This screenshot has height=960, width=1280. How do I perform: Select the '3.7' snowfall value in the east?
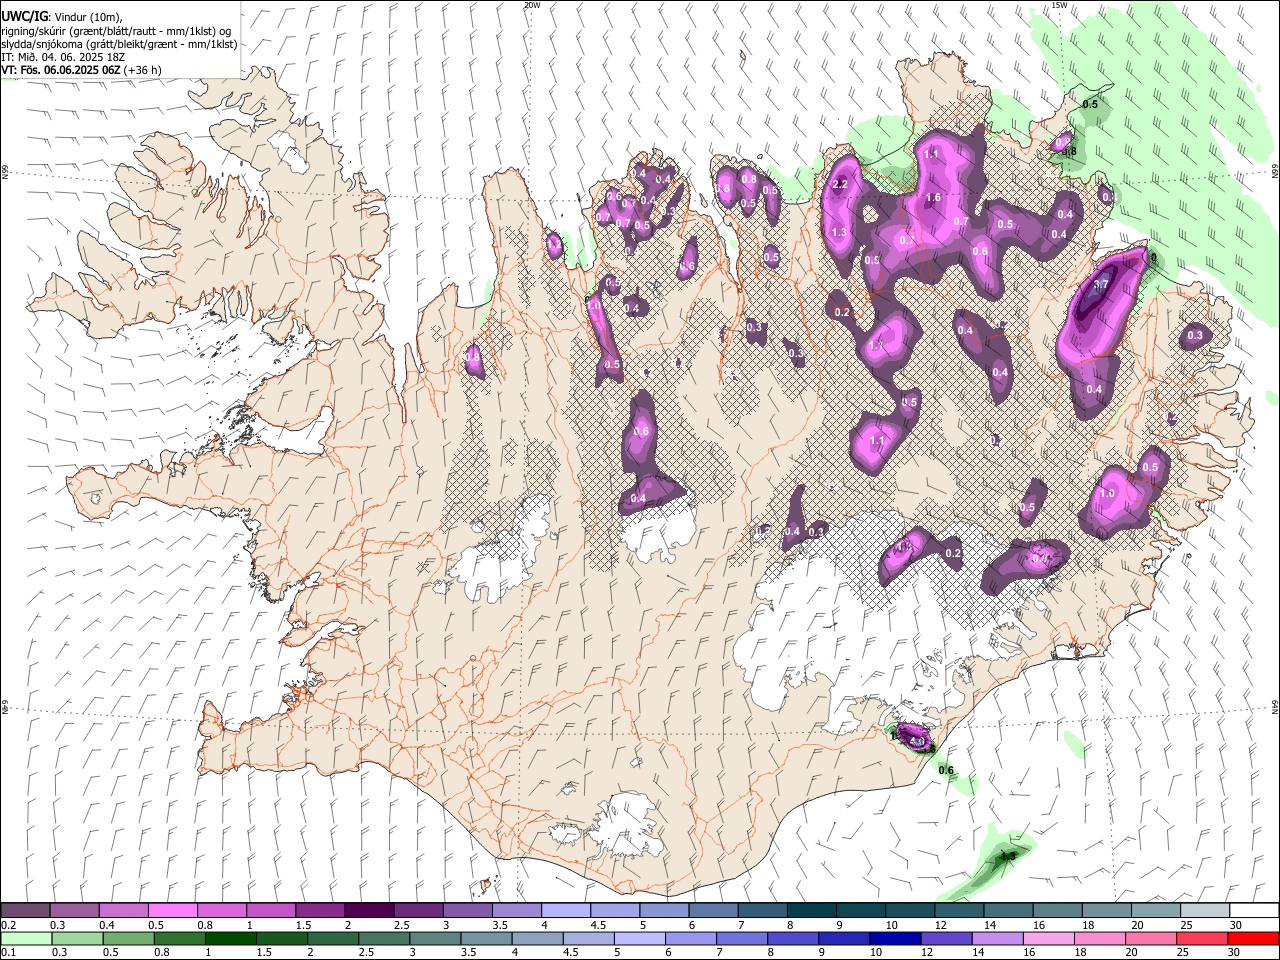click(x=1101, y=285)
